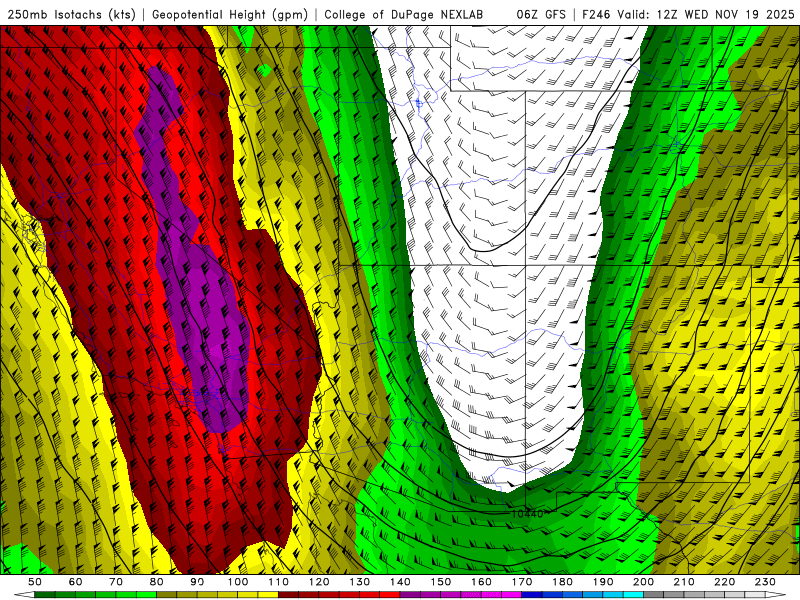Click the 190 value on the color scale
The image size is (800, 600).
point(603,582)
